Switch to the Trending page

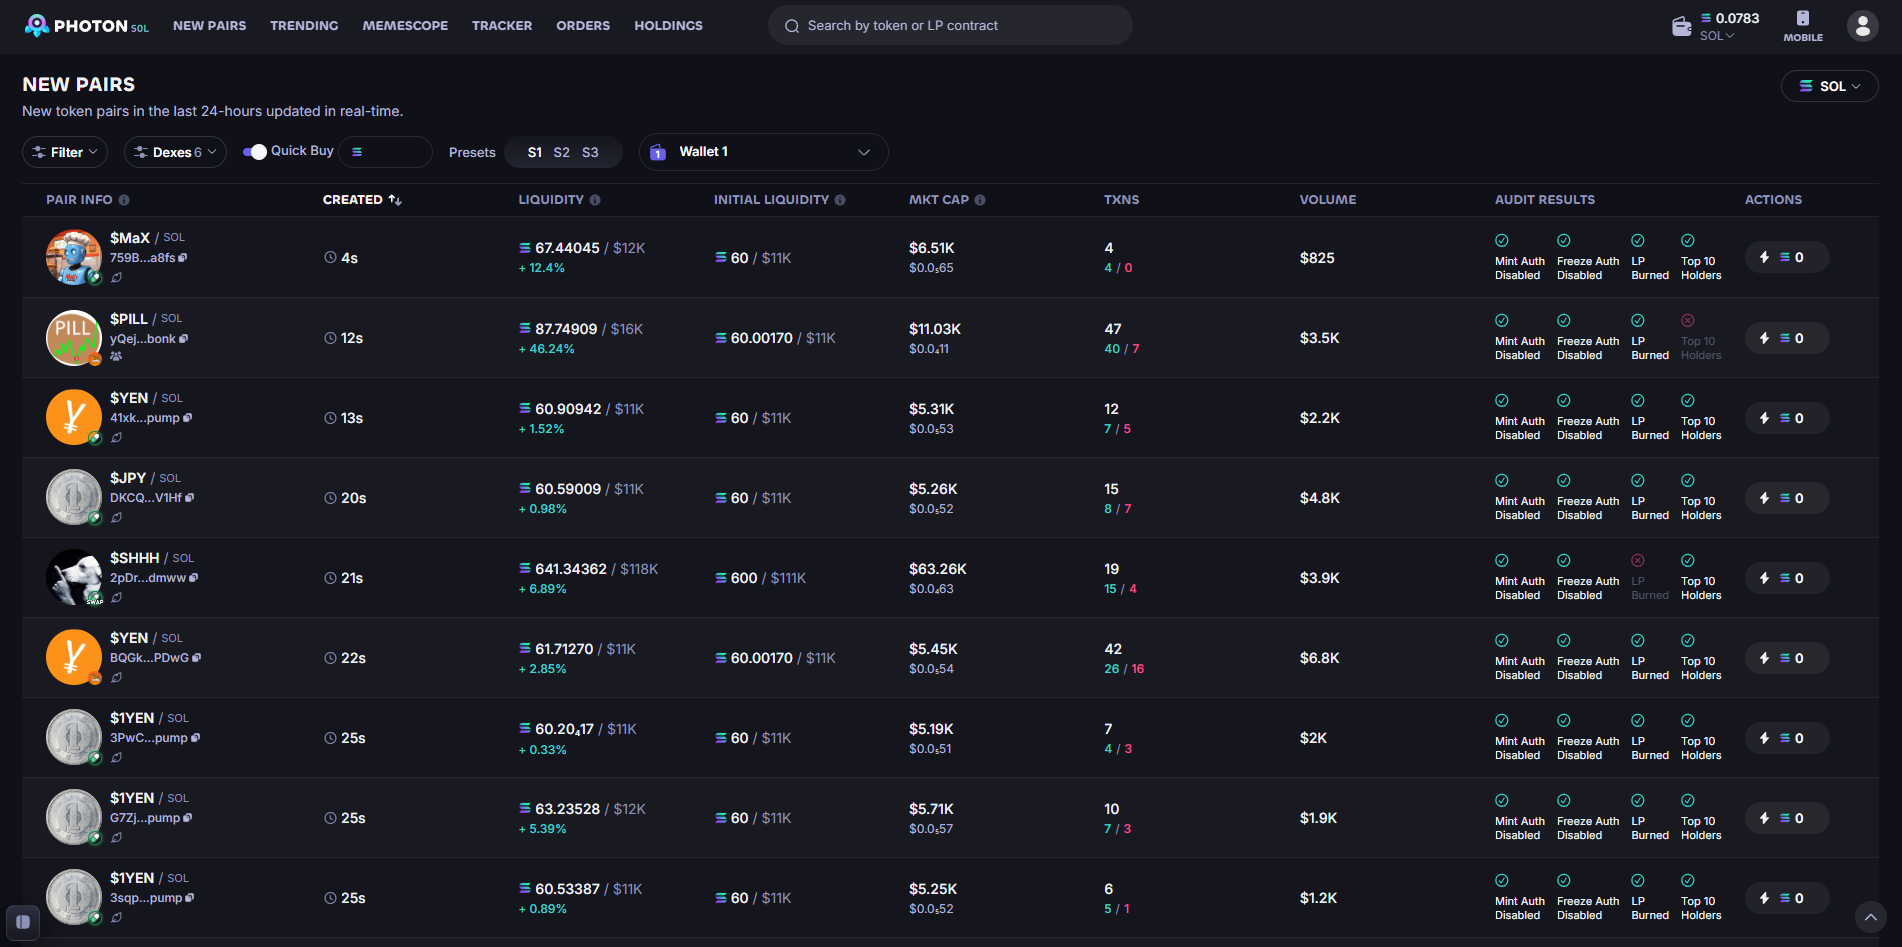tap(304, 25)
